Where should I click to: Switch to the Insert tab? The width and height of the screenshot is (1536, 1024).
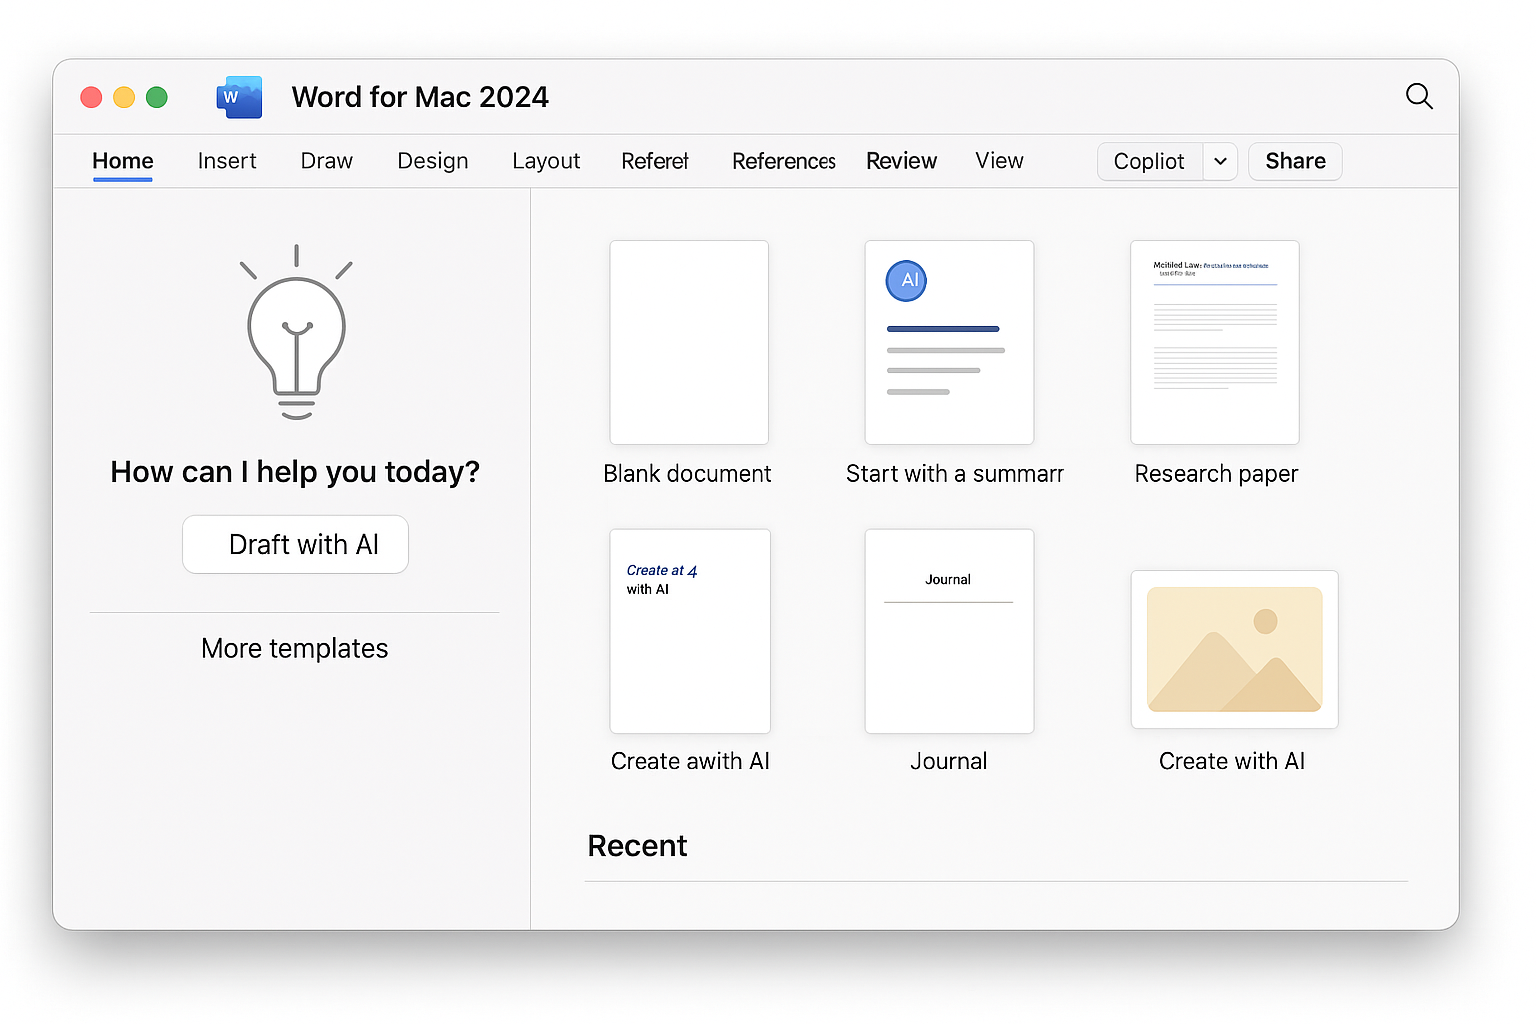(x=227, y=161)
